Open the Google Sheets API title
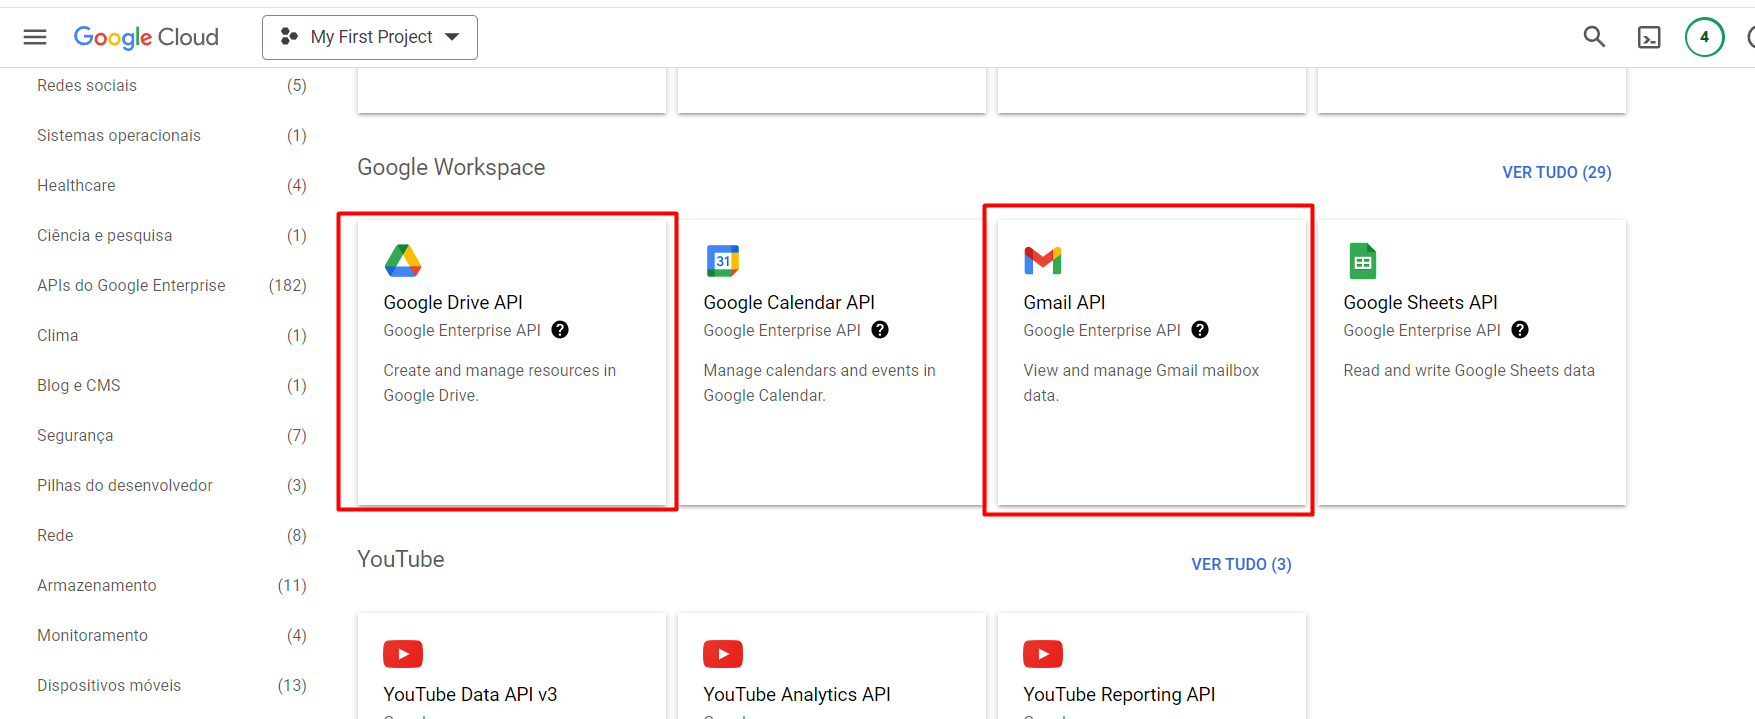The width and height of the screenshot is (1755, 719). tap(1420, 302)
